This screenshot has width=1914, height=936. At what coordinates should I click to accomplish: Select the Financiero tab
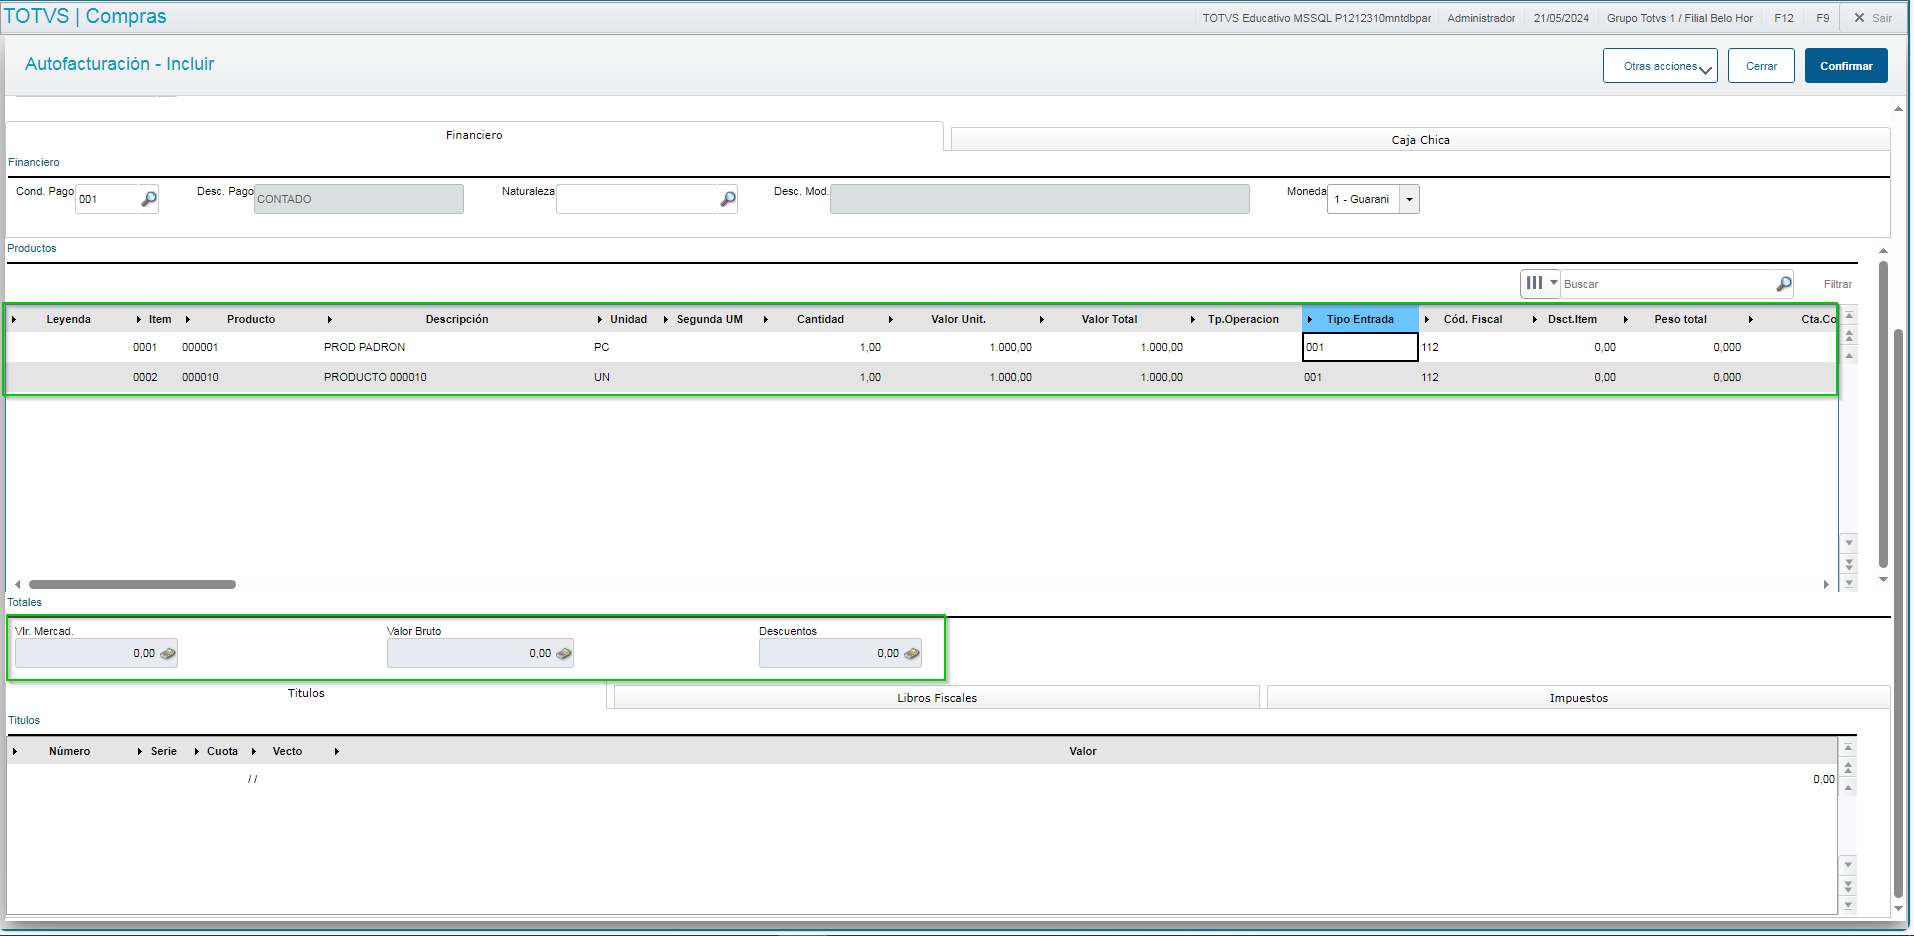(x=474, y=135)
